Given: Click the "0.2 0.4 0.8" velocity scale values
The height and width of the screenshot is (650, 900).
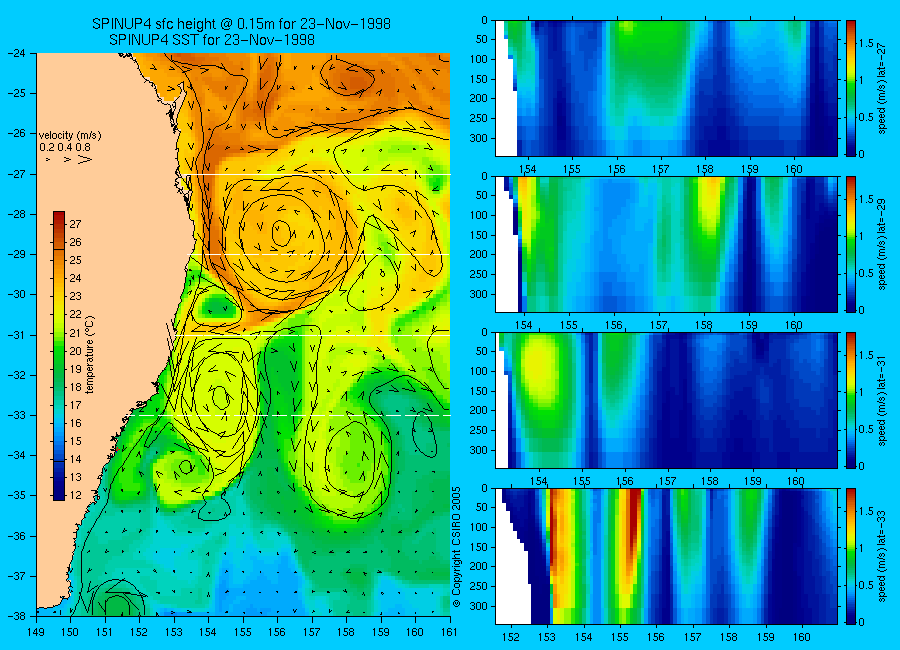Looking at the screenshot, I should (65, 147).
